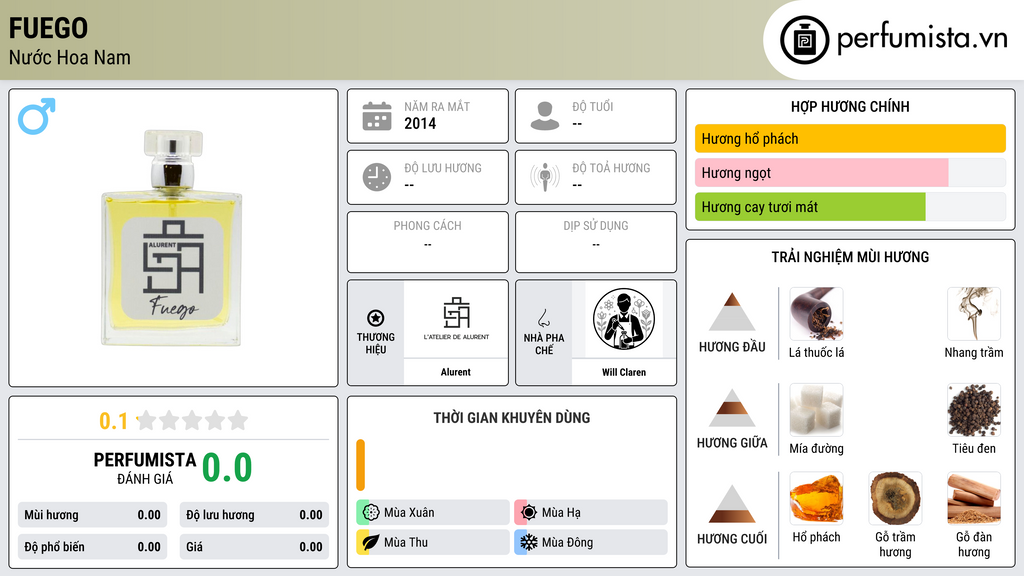Click the Mùa Thu season label
This screenshot has width=1024, height=576.
point(406,542)
